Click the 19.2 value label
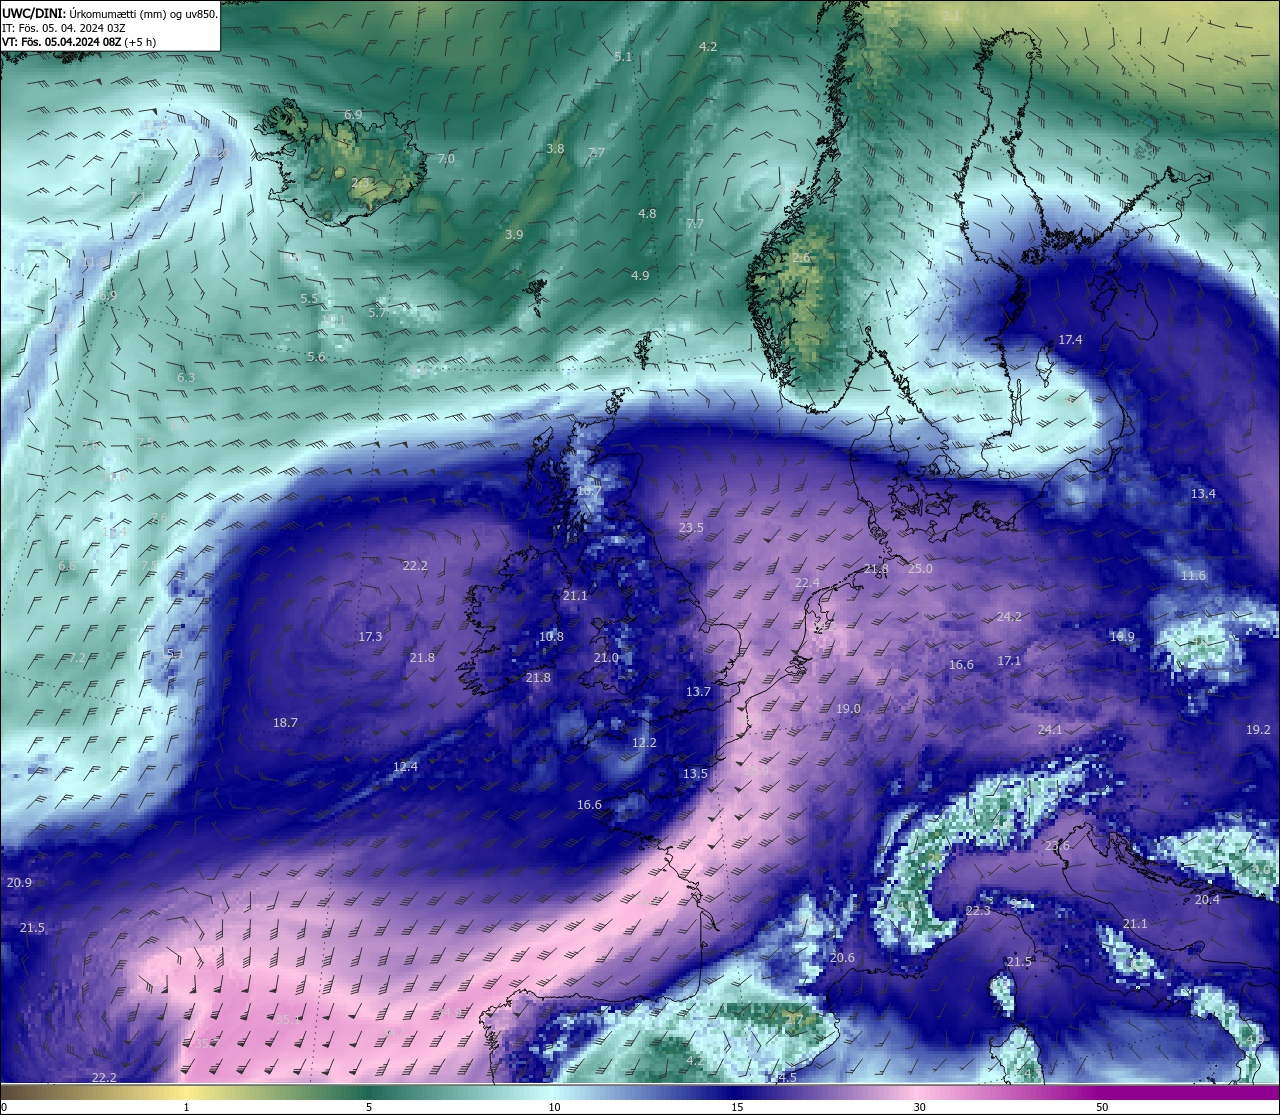The height and width of the screenshot is (1115, 1280). click(x=1258, y=730)
